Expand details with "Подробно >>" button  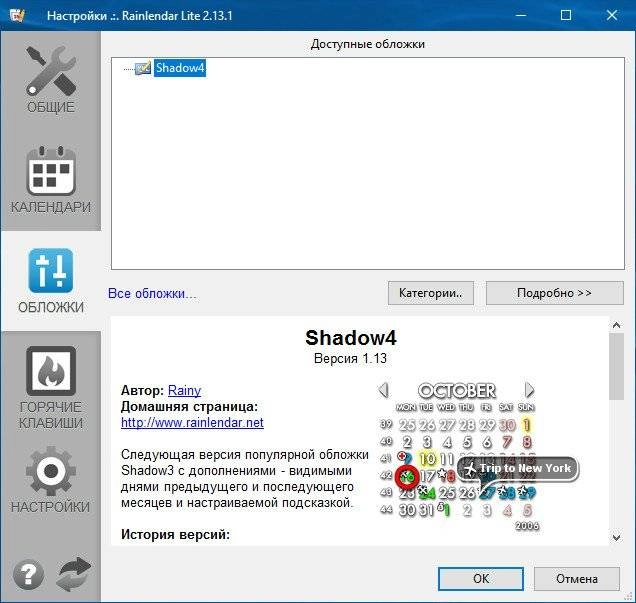coord(554,293)
